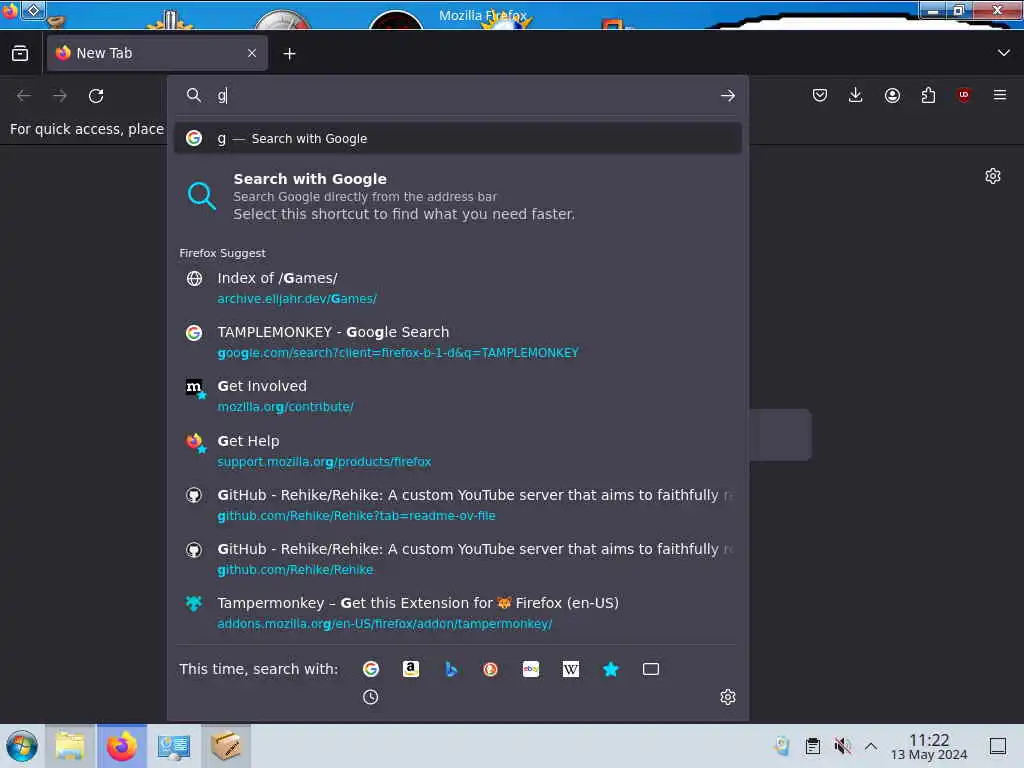The height and width of the screenshot is (768, 1024).
Task: Open Index of /Games/ suggestion
Action: tap(458, 288)
